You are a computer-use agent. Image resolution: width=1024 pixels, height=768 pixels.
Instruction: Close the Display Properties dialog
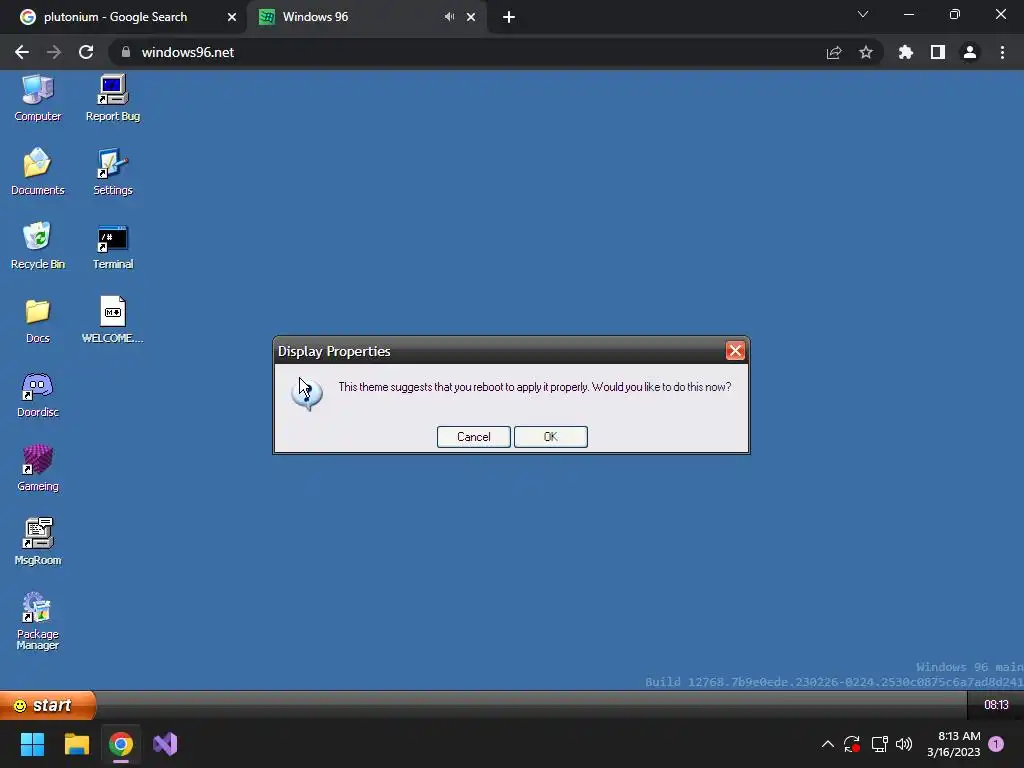[735, 351]
